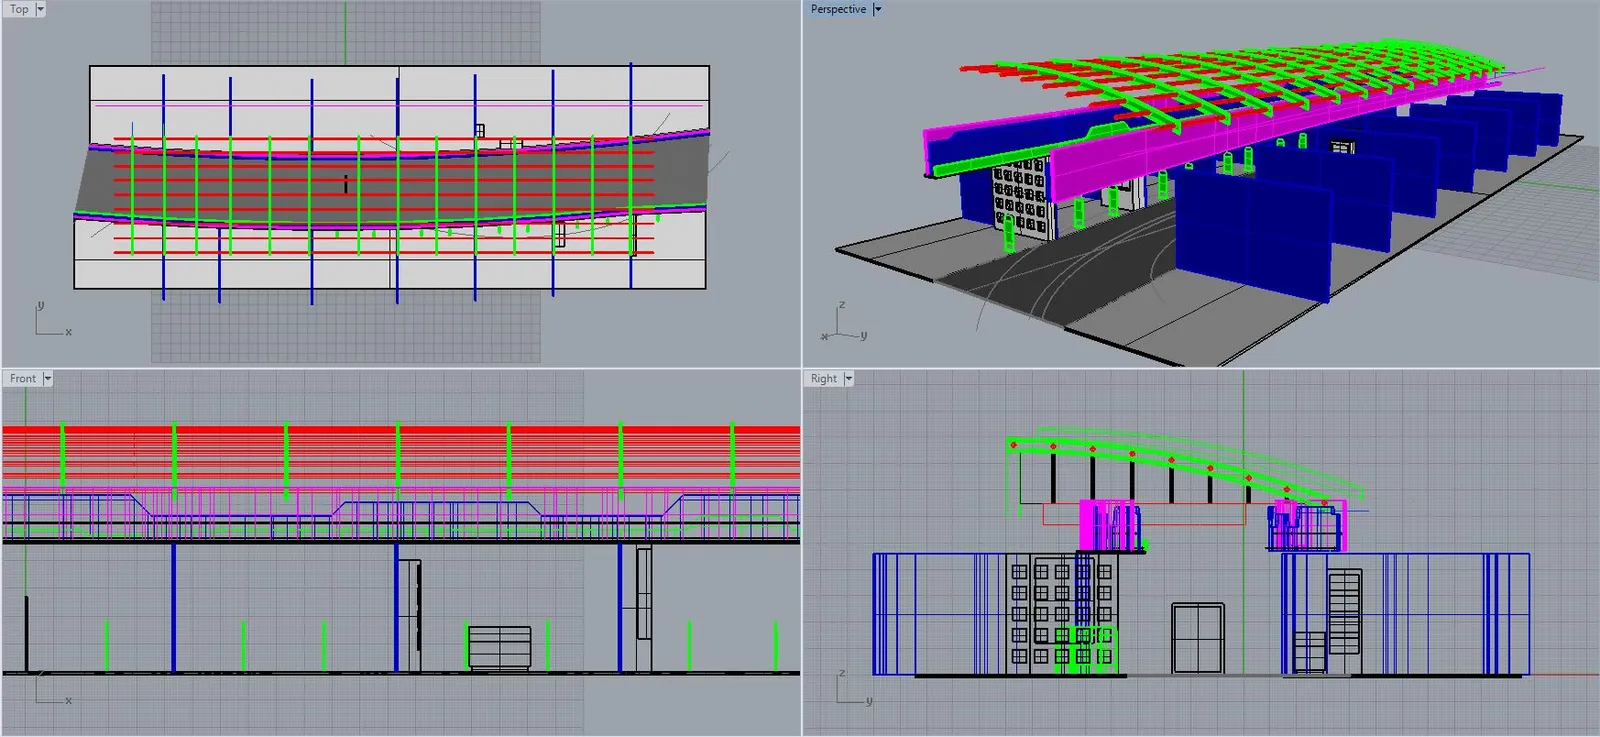Click the XZ axis icon in the Front viewport

pyautogui.click(x=52, y=688)
